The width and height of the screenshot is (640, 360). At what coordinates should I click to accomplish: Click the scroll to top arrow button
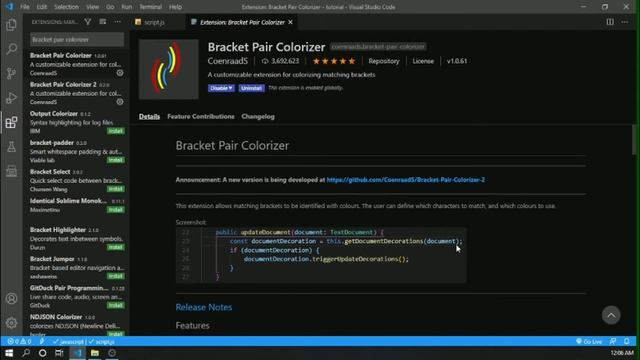click(611, 315)
